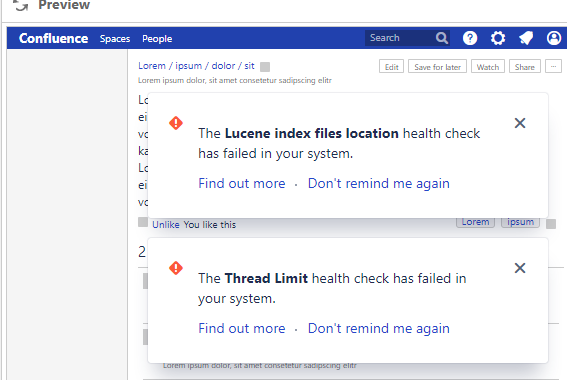Click the Edit button
Image resolution: width=567 pixels, height=380 pixels.
point(391,67)
